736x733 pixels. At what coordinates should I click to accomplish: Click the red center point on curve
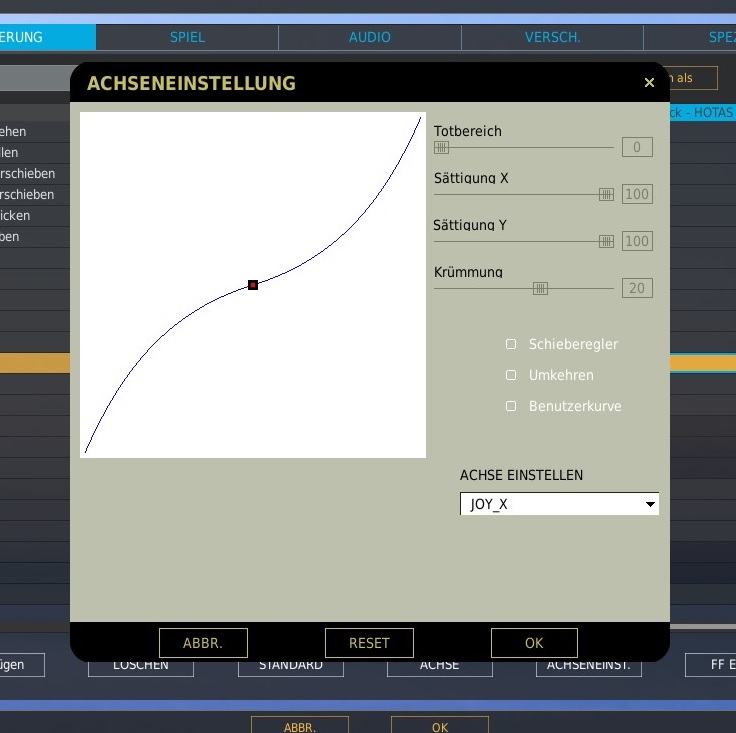click(x=253, y=285)
